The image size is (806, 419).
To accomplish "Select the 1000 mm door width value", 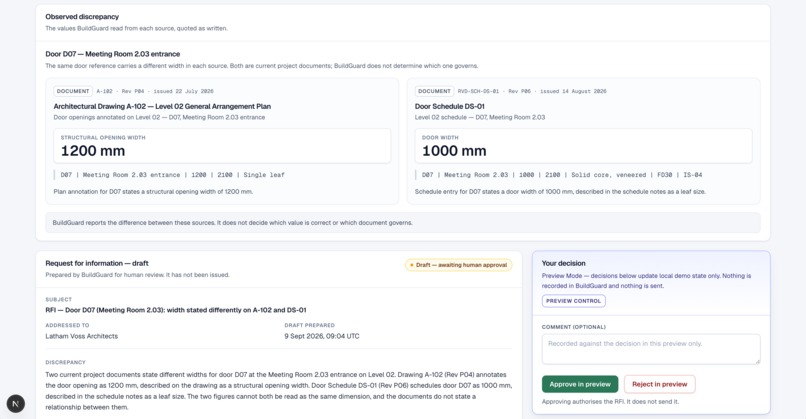I will [x=454, y=151].
